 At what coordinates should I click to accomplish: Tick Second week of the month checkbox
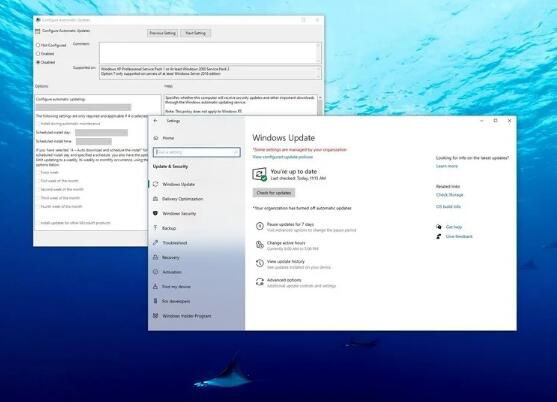(38, 189)
